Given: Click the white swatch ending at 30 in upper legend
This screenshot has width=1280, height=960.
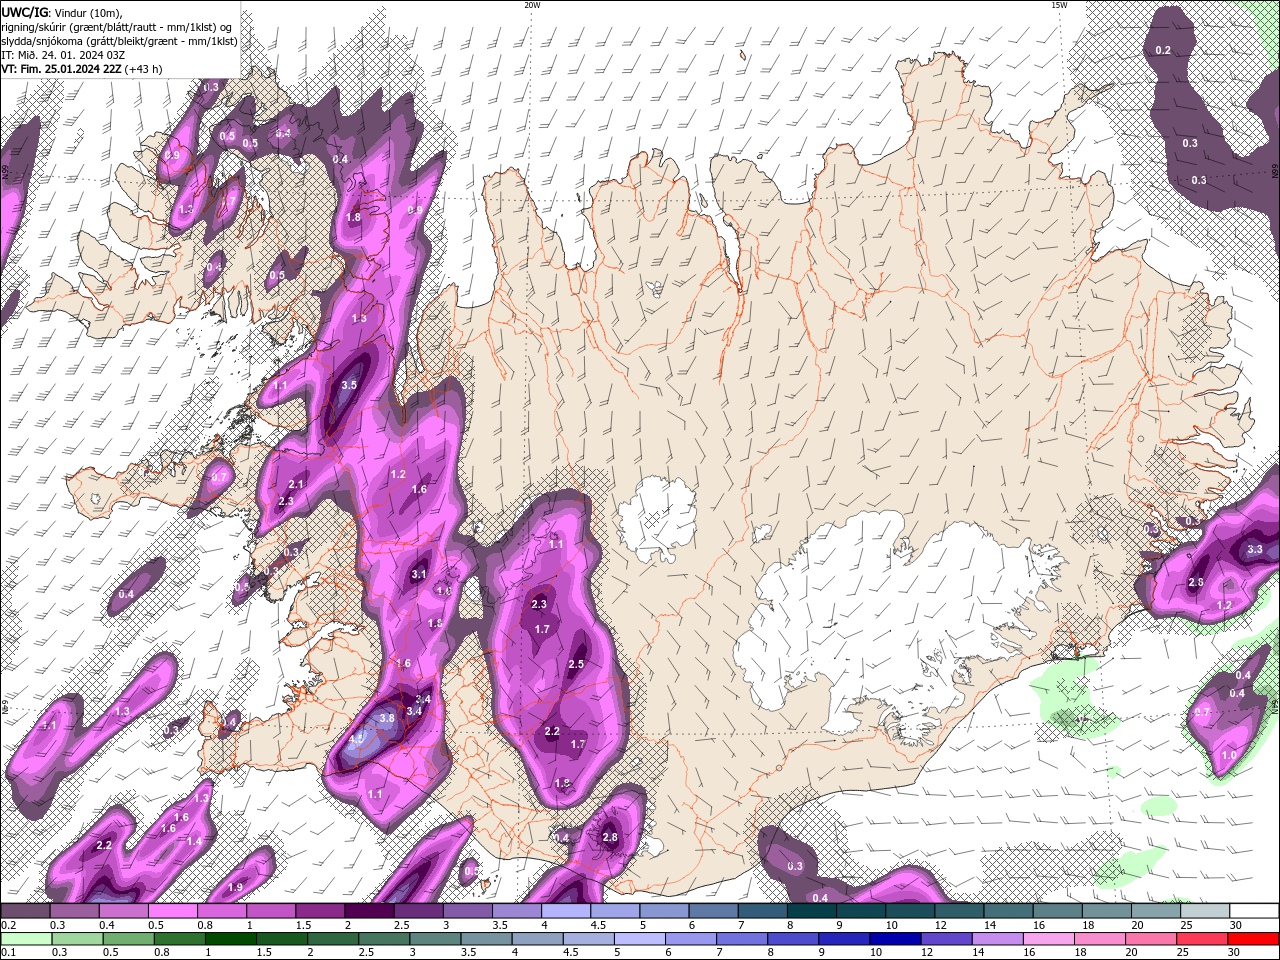Looking at the screenshot, I should tap(1252, 911).
